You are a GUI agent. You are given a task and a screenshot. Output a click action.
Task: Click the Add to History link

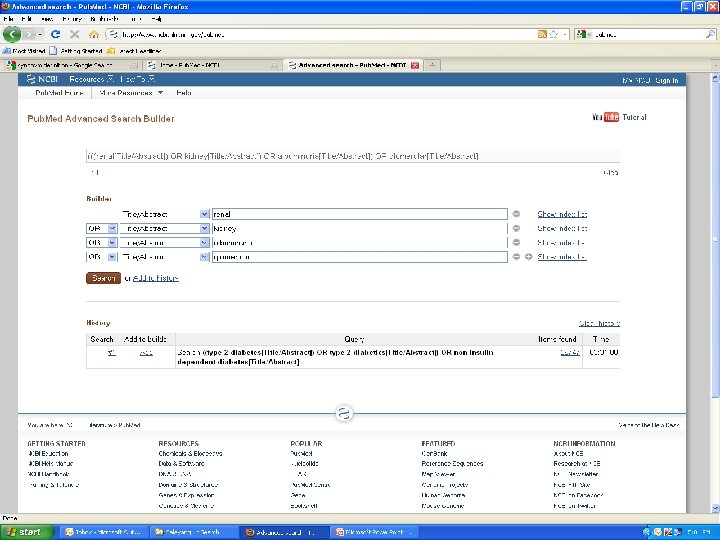155,278
